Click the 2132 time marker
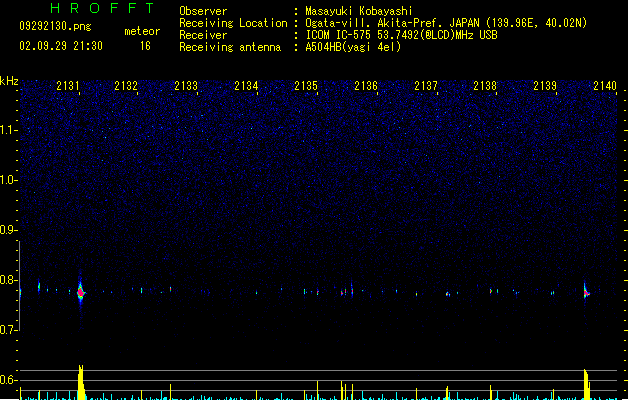Image resolution: width=629 pixels, height=400 pixels. [x=126, y=86]
